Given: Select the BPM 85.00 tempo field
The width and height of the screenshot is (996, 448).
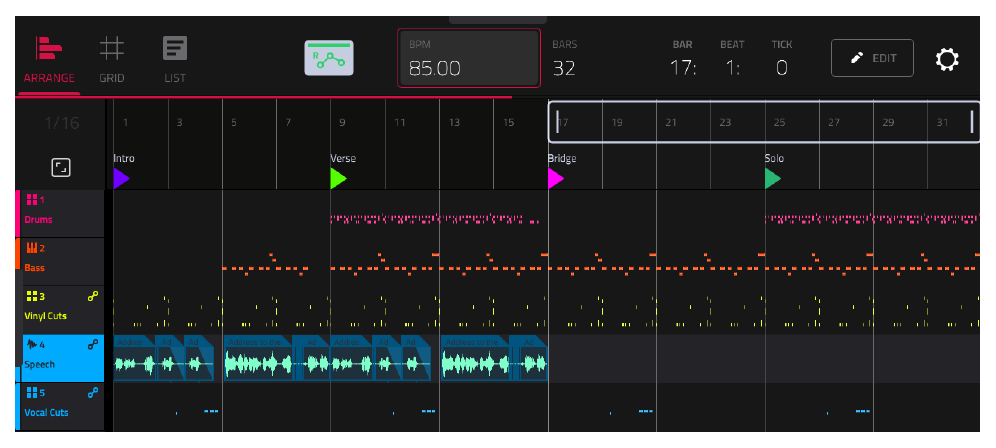Looking at the screenshot, I should [469, 58].
